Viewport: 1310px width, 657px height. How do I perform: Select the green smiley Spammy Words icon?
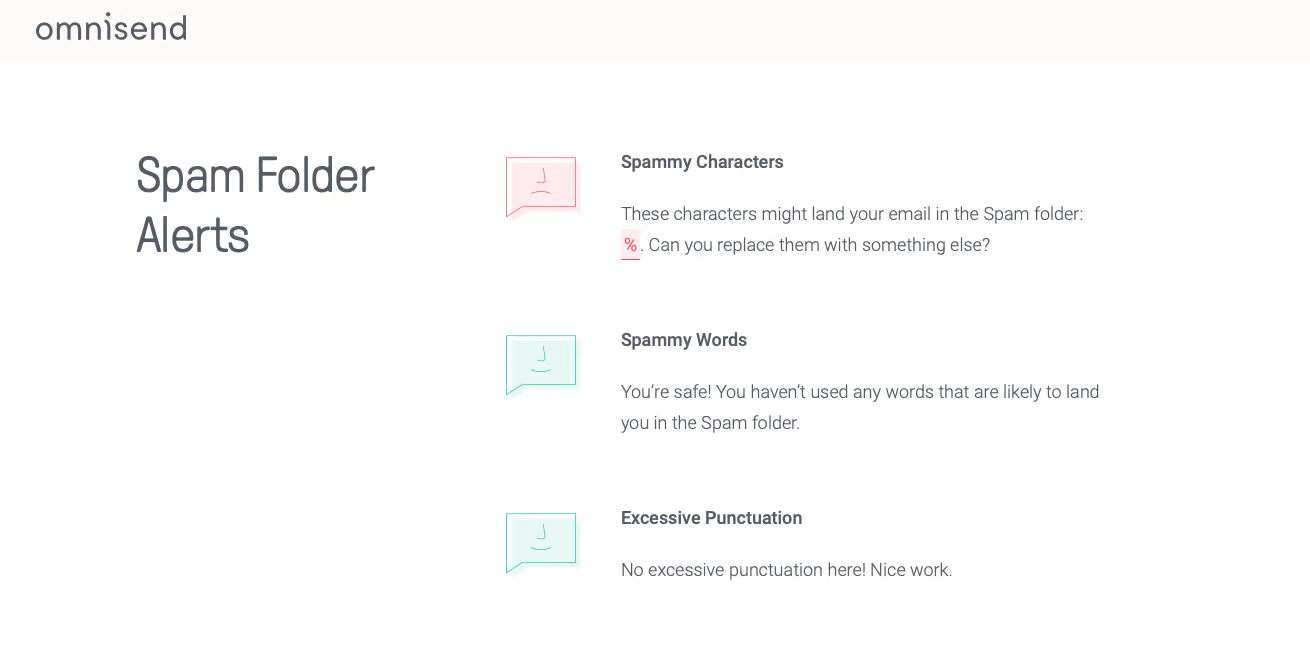[543, 365]
